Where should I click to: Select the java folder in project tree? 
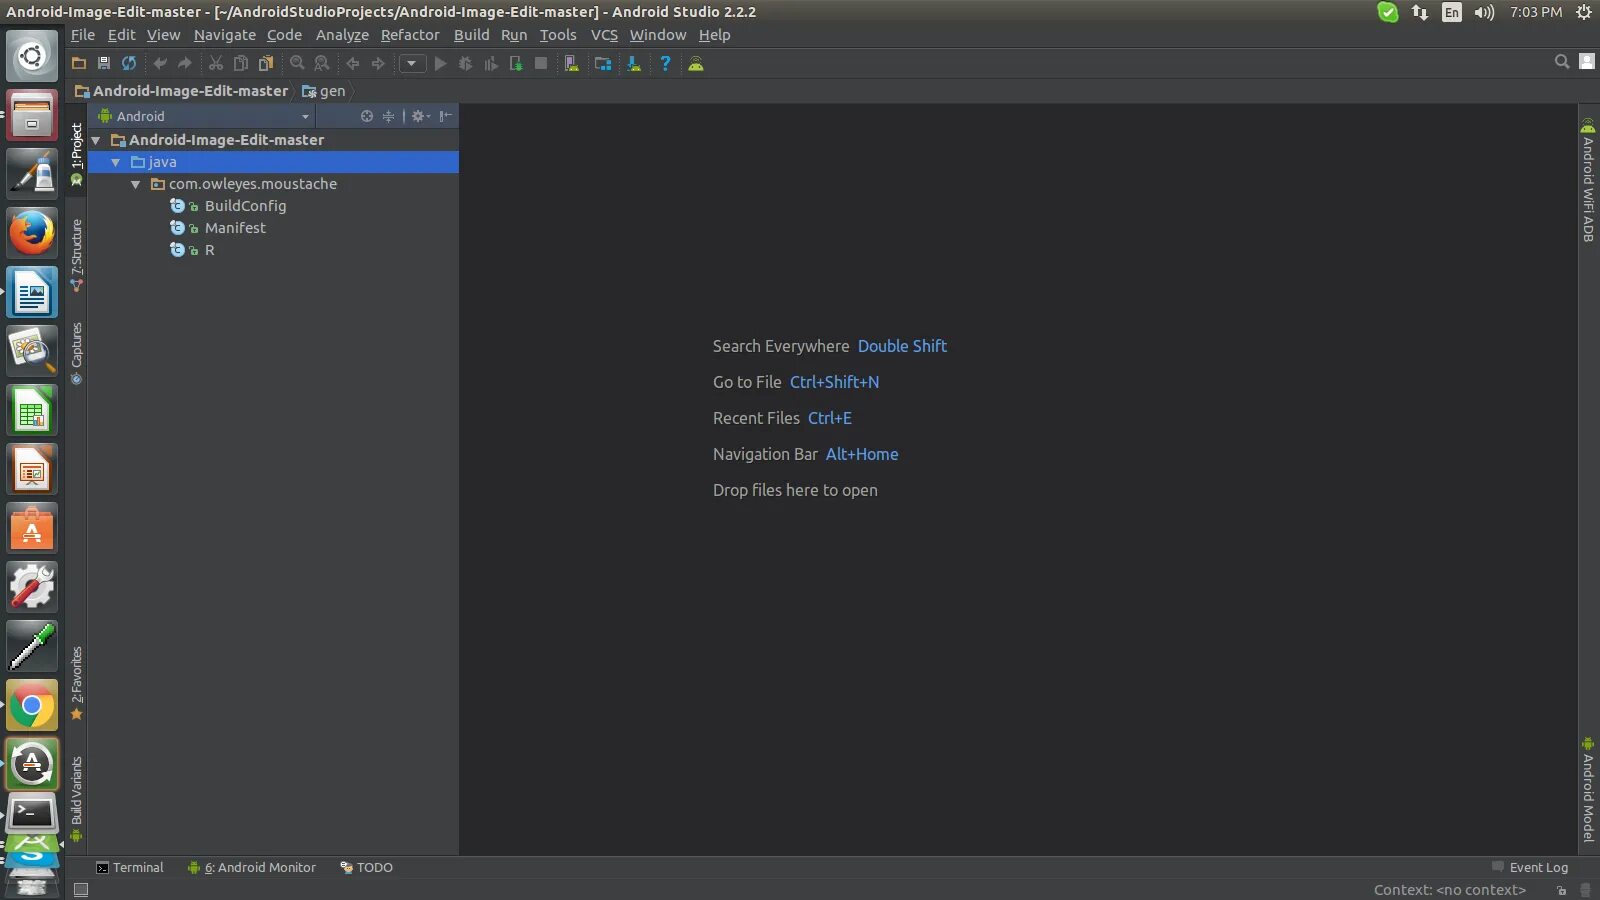(x=273, y=162)
